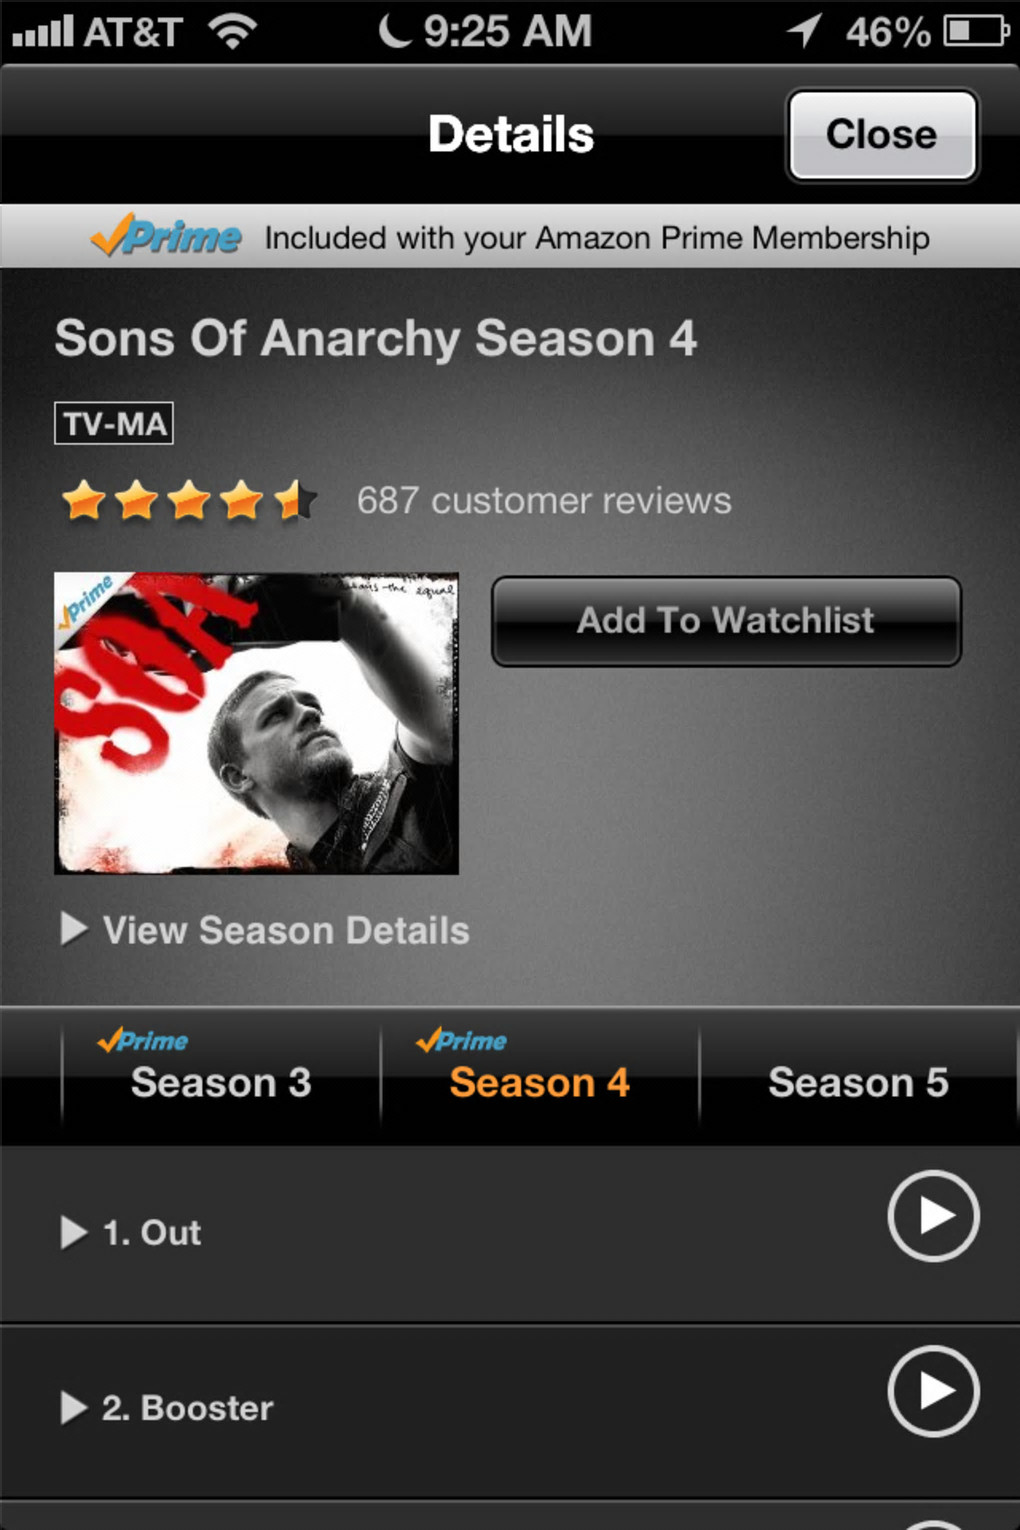This screenshot has width=1020, height=1530.
Task: Tap the Prime badge above Season 3
Action: coord(142,1041)
